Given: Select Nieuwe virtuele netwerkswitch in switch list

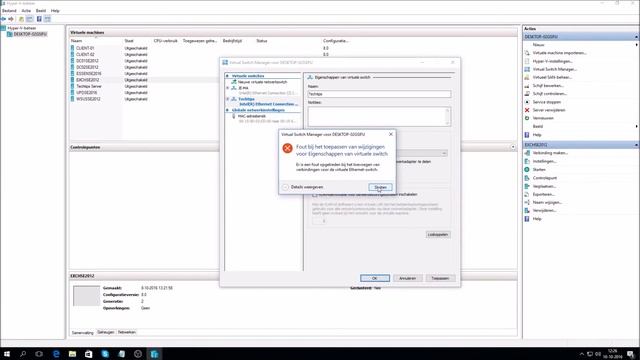Looking at the screenshot, I should 262,82.
